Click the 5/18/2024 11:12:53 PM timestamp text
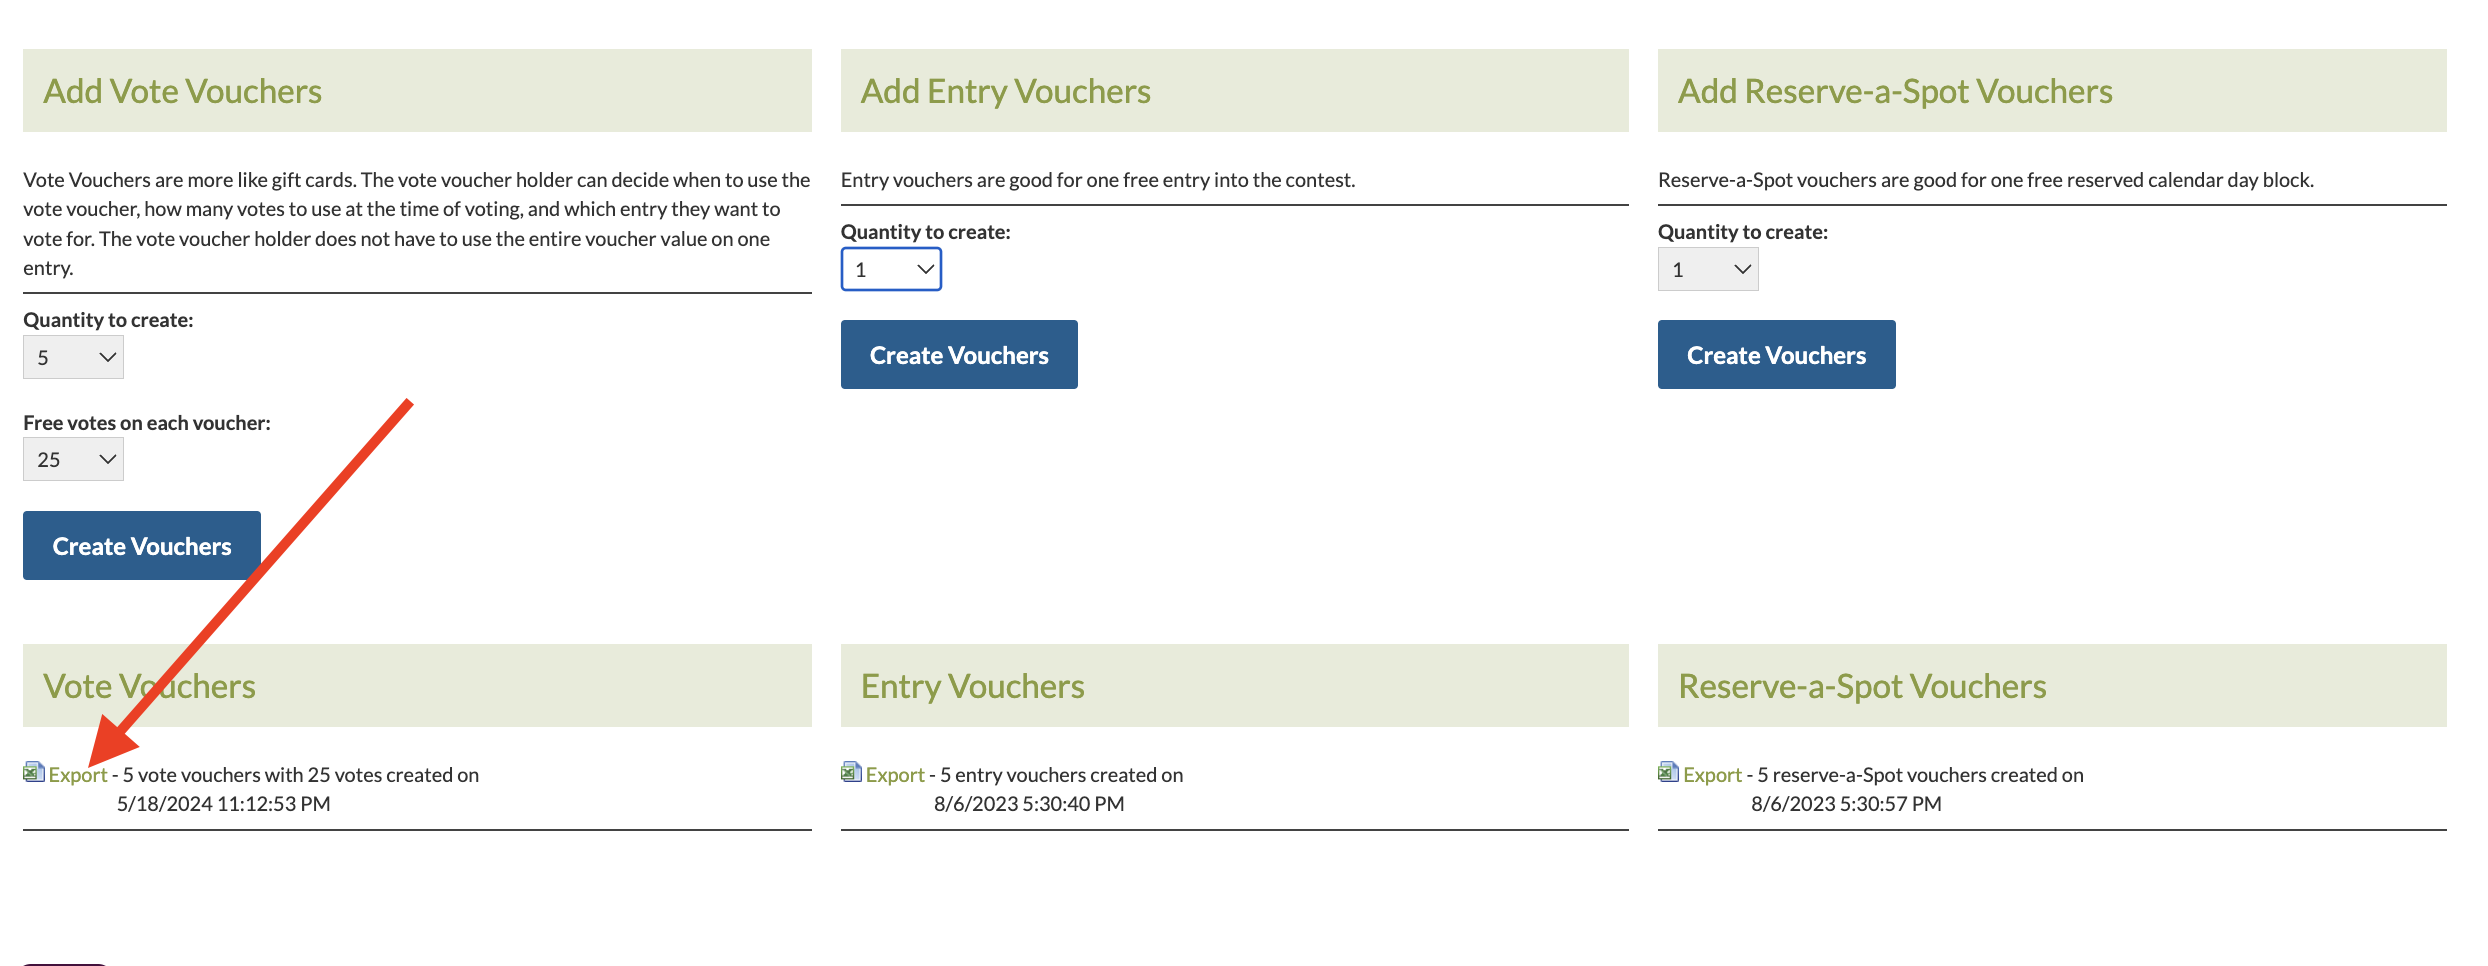 (223, 804)
